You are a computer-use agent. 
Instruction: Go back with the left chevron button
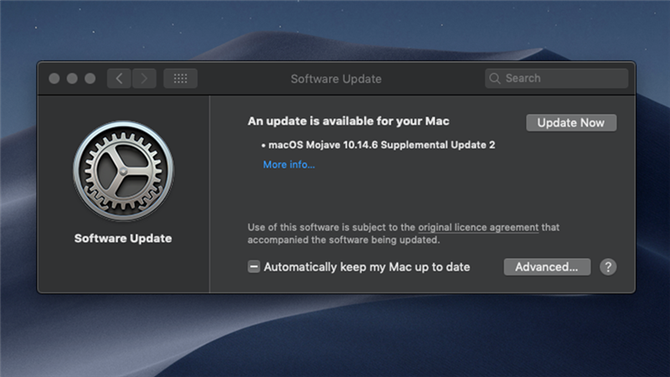point(119,79)
